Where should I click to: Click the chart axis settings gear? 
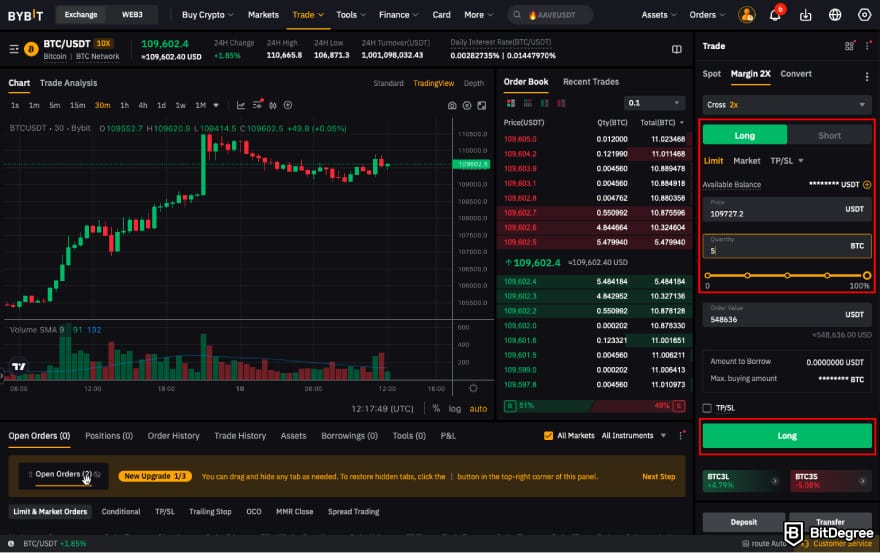(473, 388)
